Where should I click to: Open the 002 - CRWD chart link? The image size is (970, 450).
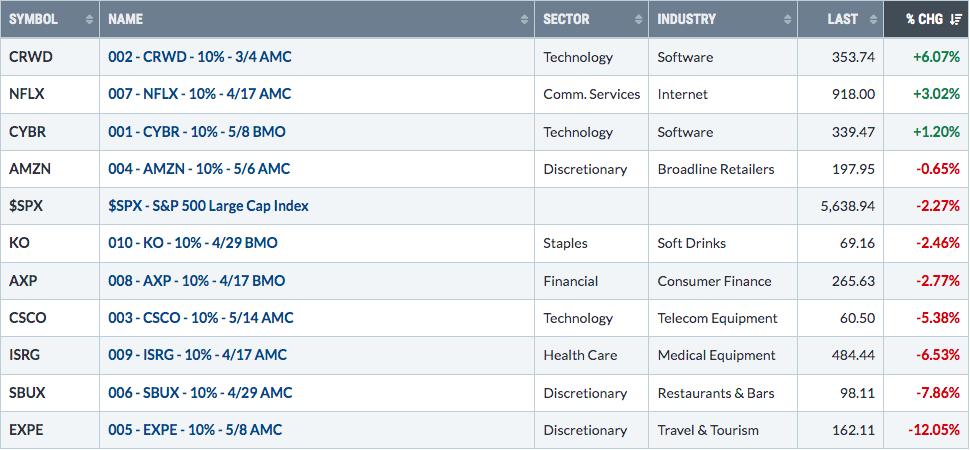coord(199,57)
